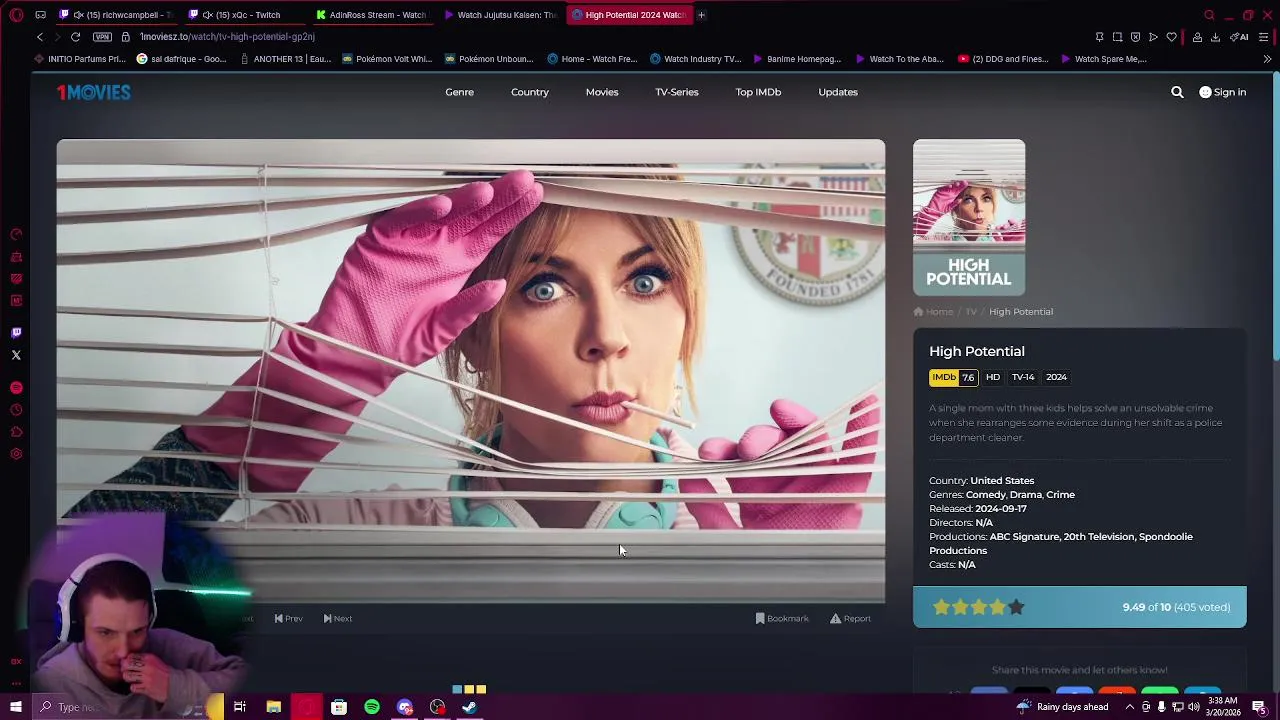Image resolution: width=1280 pixels, height=720 pixels.
Task: Open Extensions cube icon in sidebar
Action: pos(16,432)
